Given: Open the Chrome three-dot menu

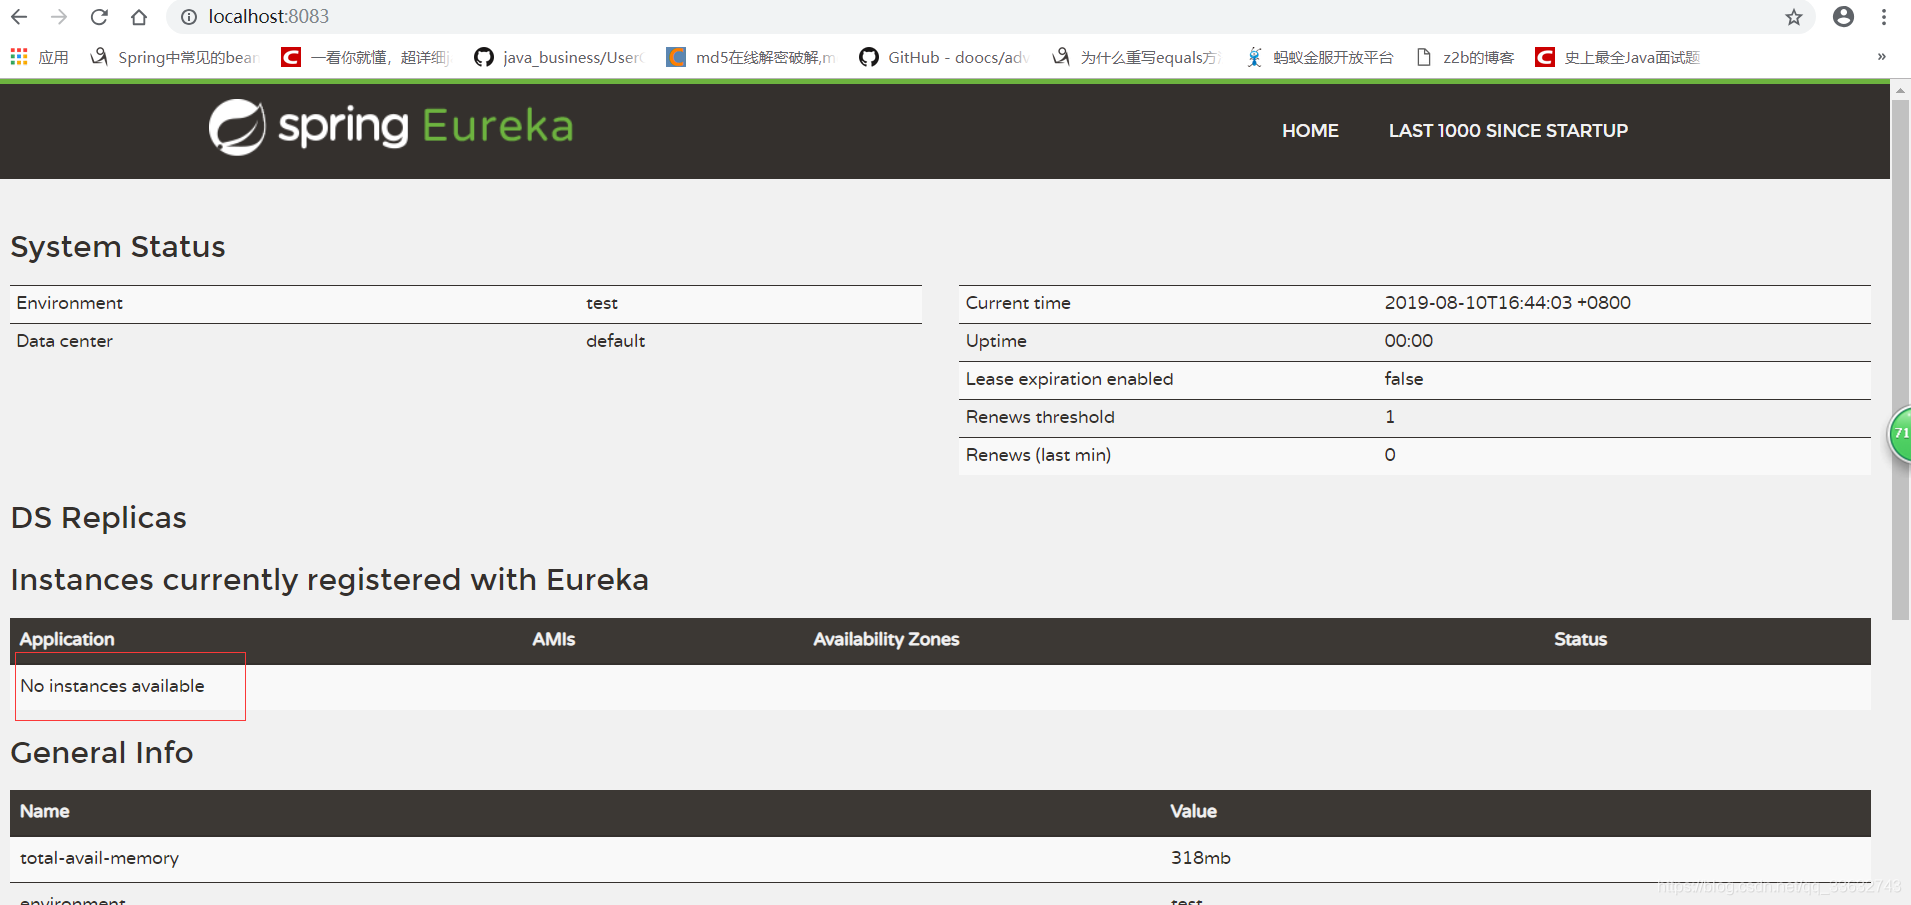Looking at the screenshot, I should pos(1884,17).
